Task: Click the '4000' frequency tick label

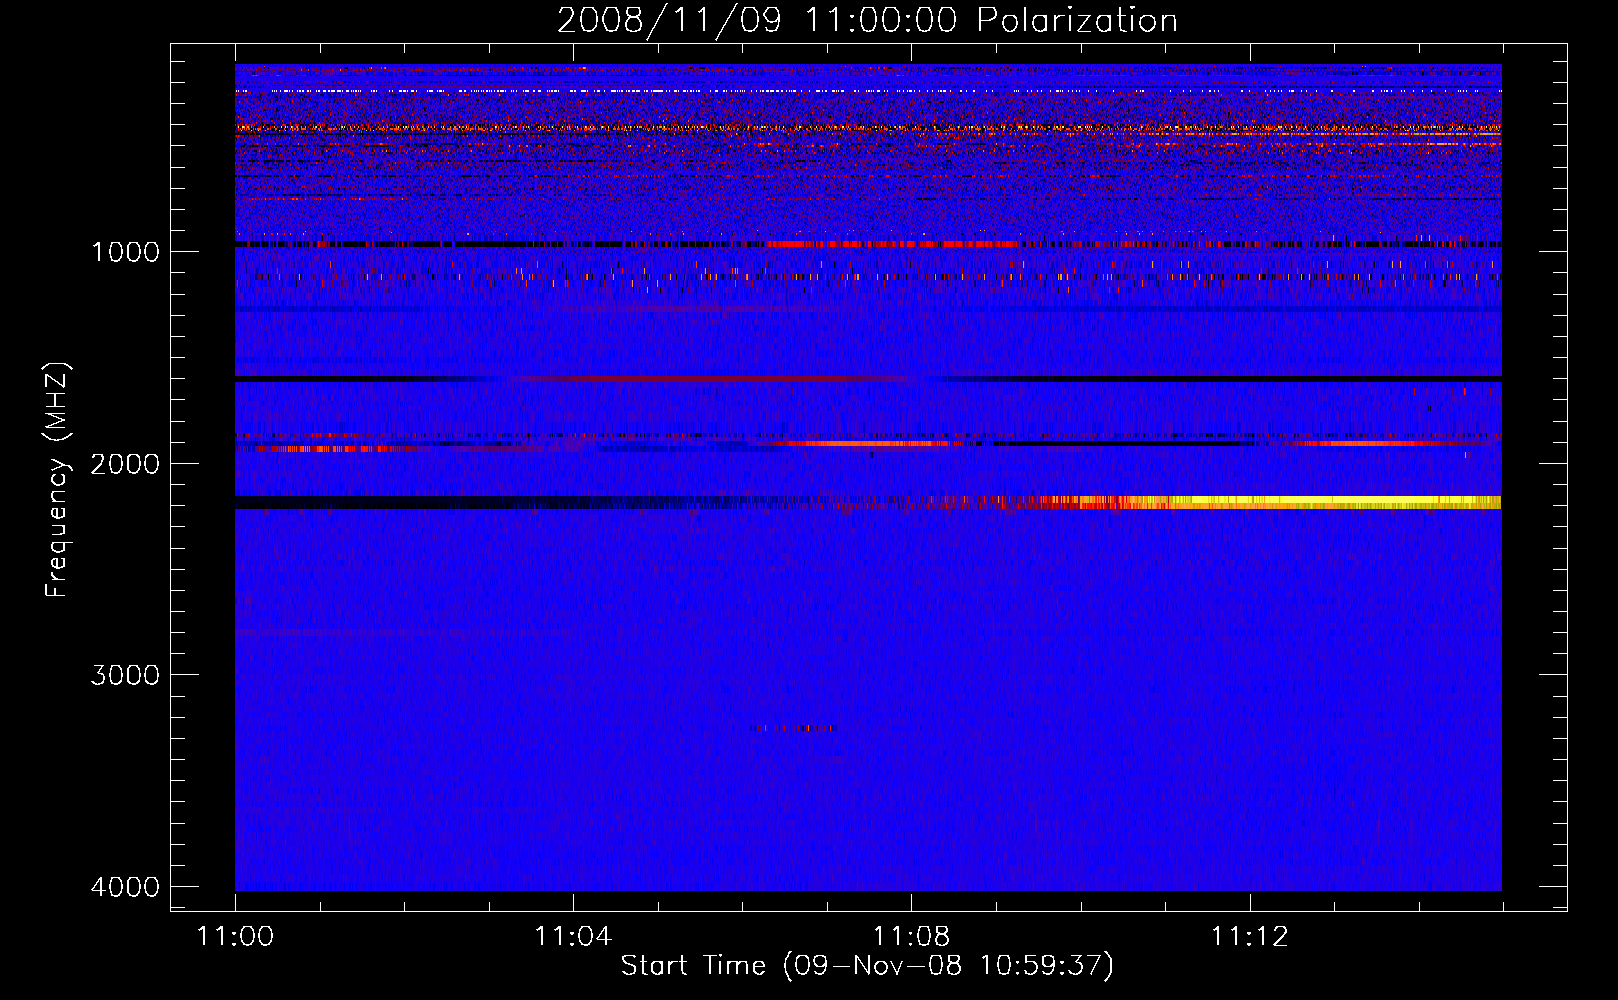Action: [125, 887]
